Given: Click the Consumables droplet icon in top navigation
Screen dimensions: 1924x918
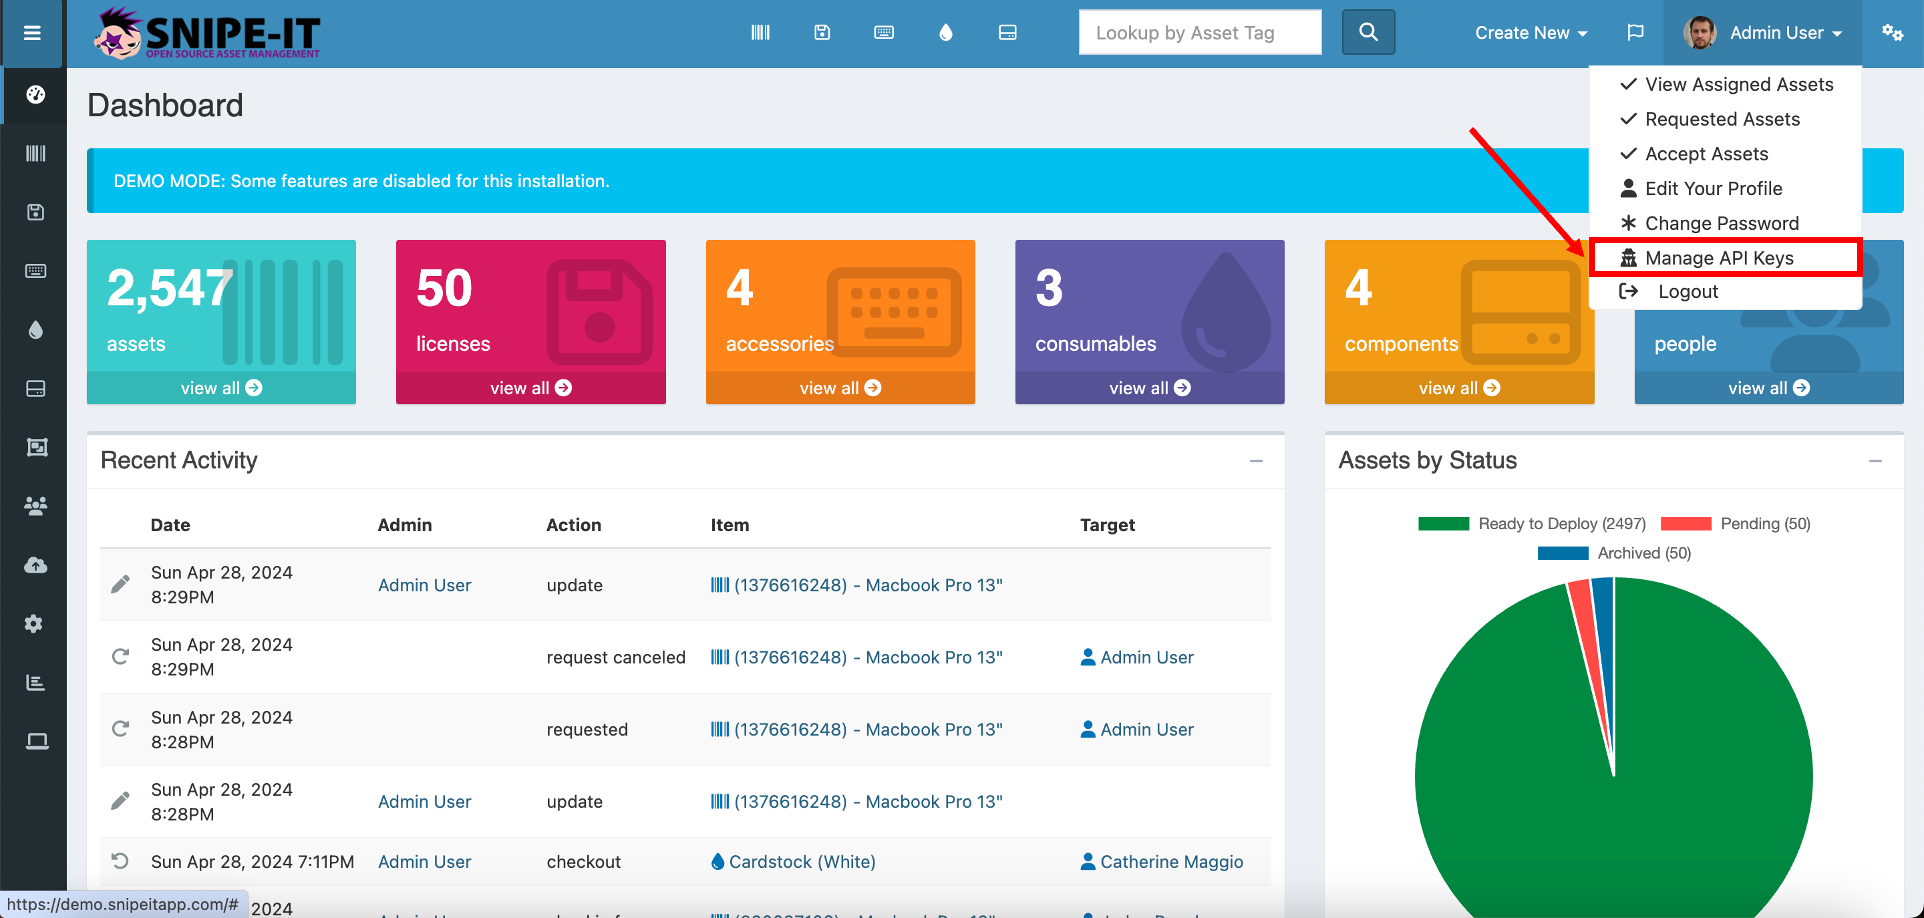Looking at the screenshot, I should click(x=945, y=32).
